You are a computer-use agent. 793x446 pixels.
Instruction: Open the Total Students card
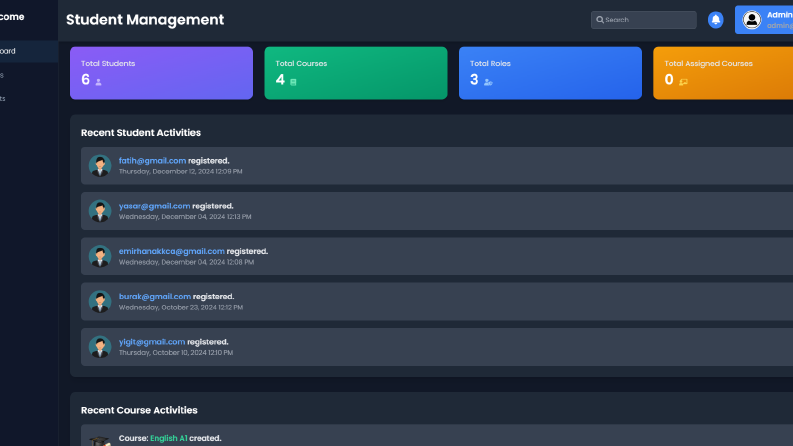click(161, 73)
